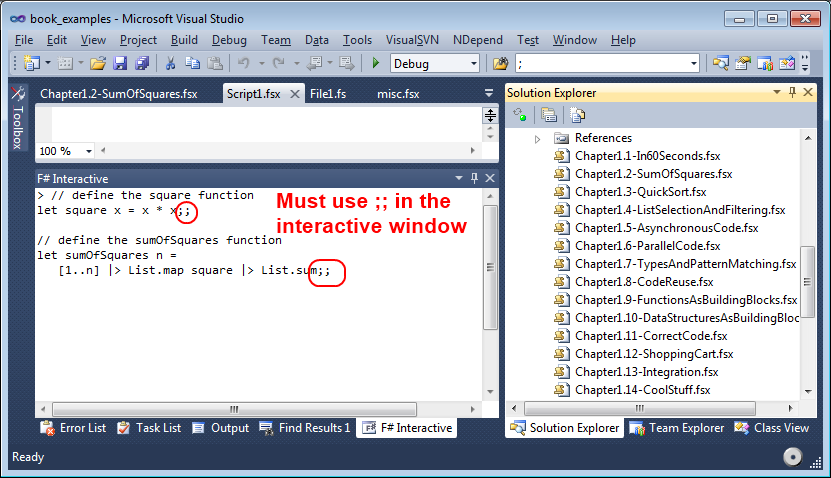Open the Debug configuration dropdown
This screenshot has width=831, height=478.
coord(474,64)
